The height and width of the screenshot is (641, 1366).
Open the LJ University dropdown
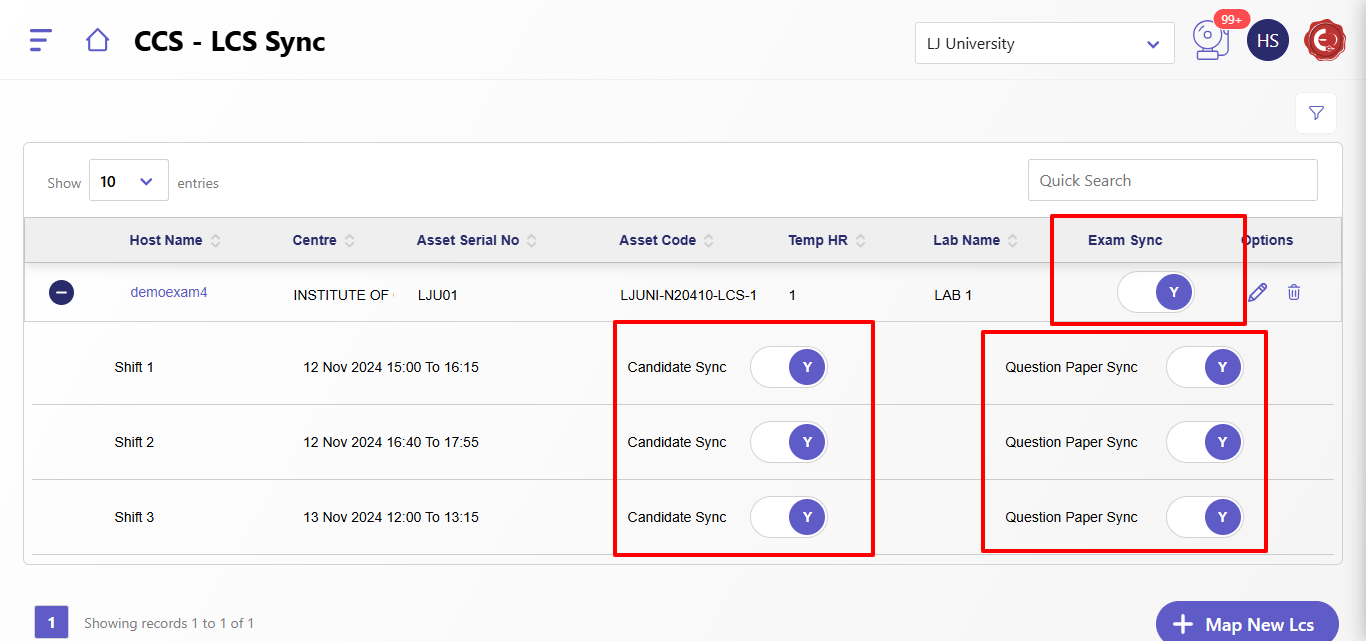point(1044,44)
